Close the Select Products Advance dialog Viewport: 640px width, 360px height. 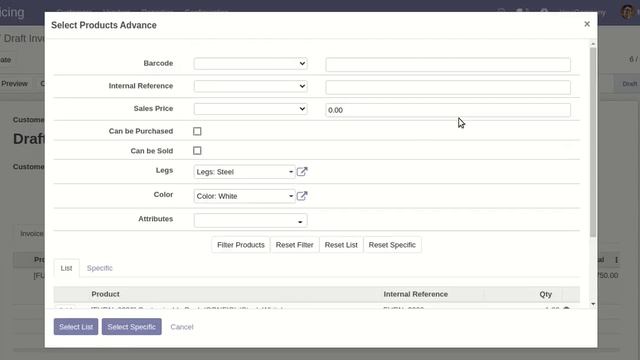click(x=587, y=24)
